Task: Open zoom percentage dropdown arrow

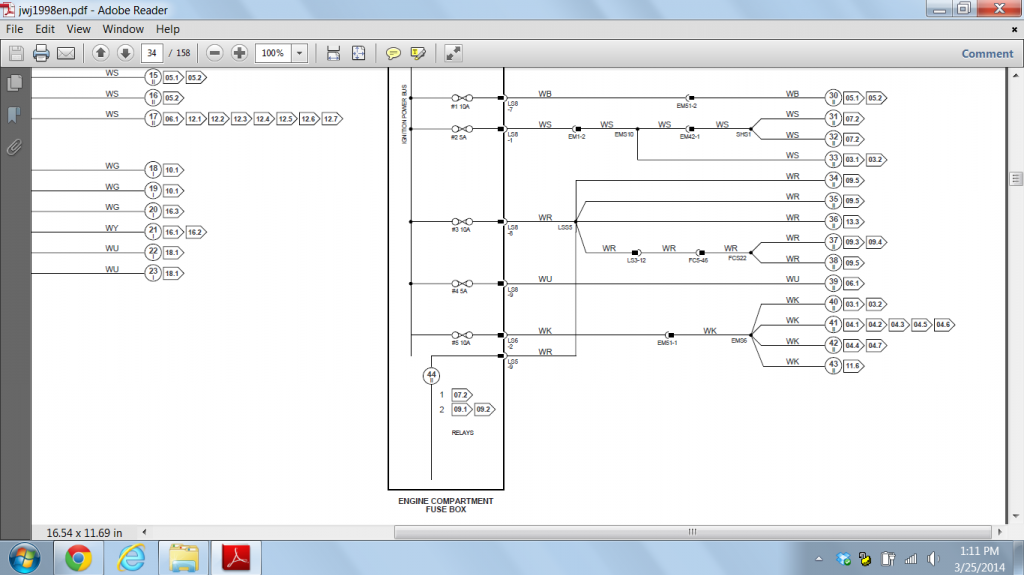Action: pos(300,53)
